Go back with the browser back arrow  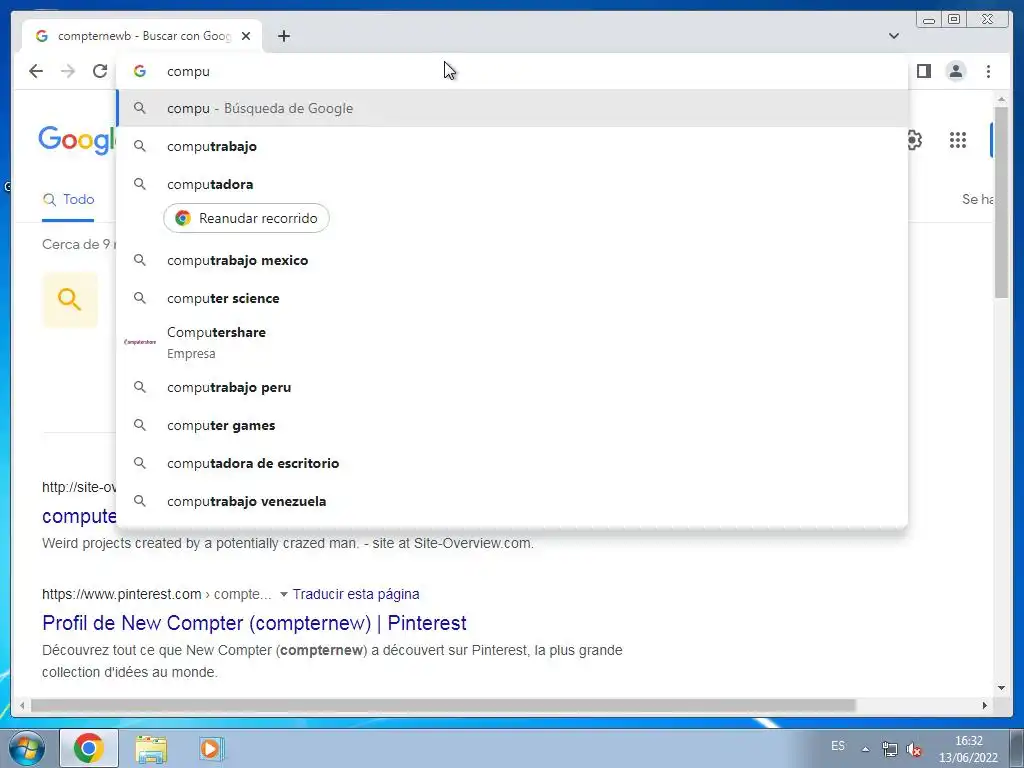36,71
